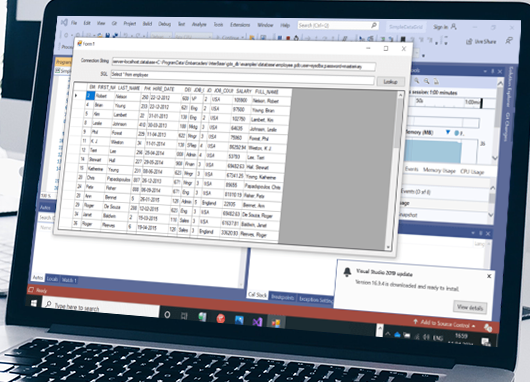Click the SQL query input field
Viewport: 530px width, 382px height.
242,77
